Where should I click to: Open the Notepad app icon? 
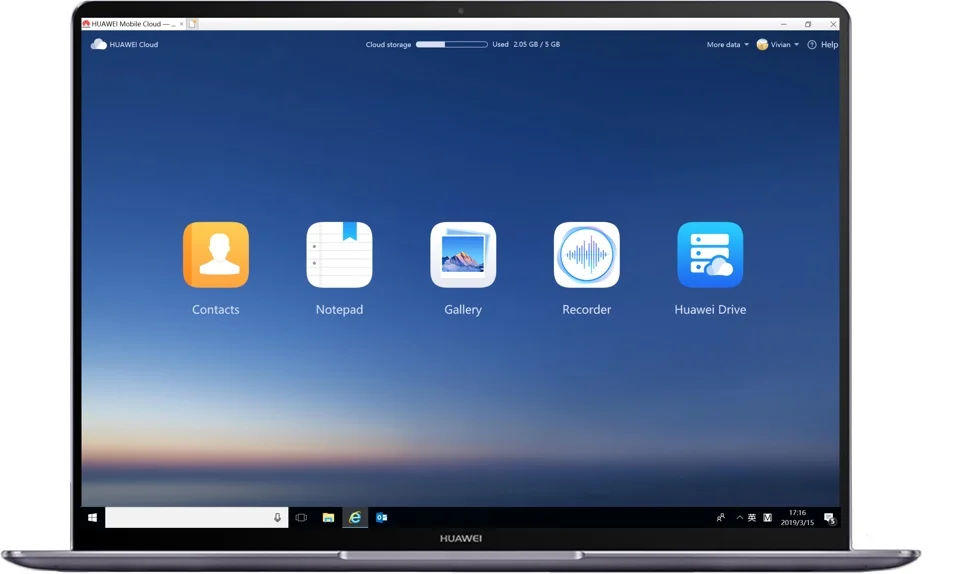[339, 254]
